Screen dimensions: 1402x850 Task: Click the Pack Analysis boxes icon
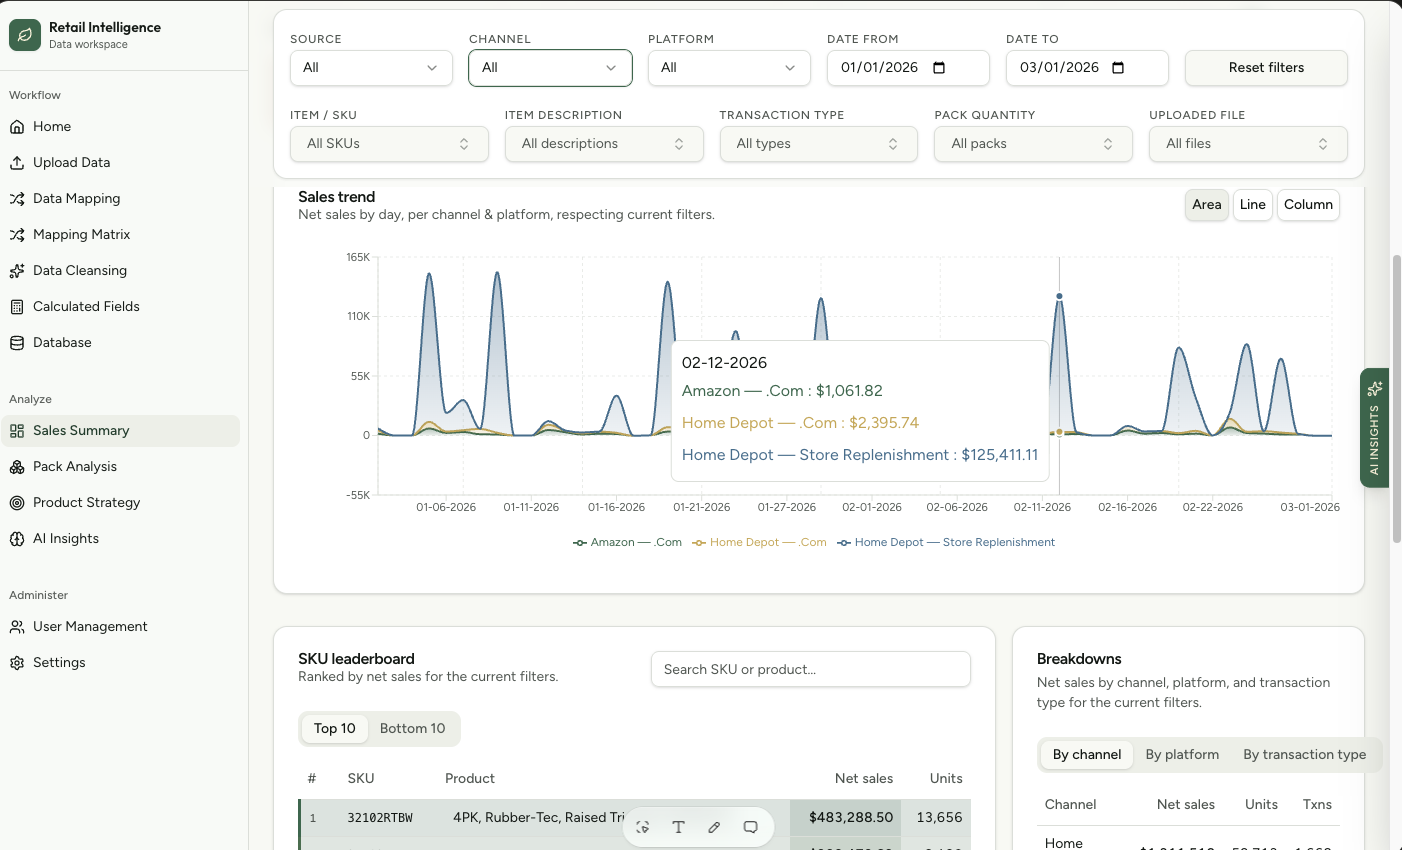(17, 467)
